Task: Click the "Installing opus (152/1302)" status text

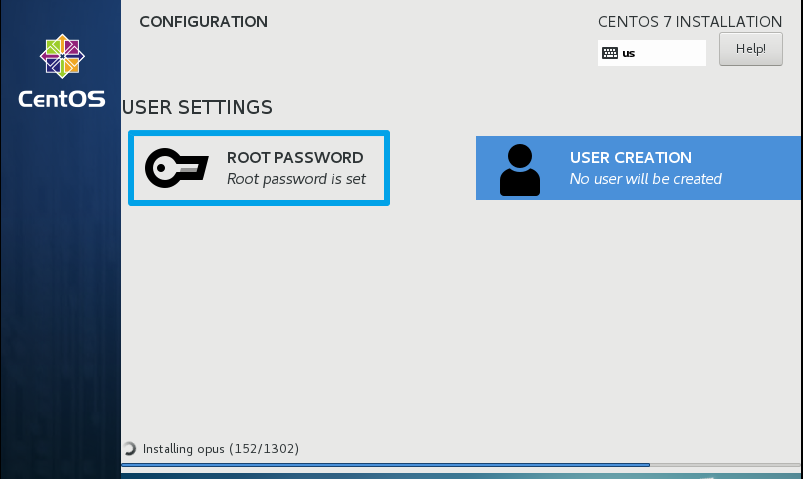Action: (x=221, y=449)
